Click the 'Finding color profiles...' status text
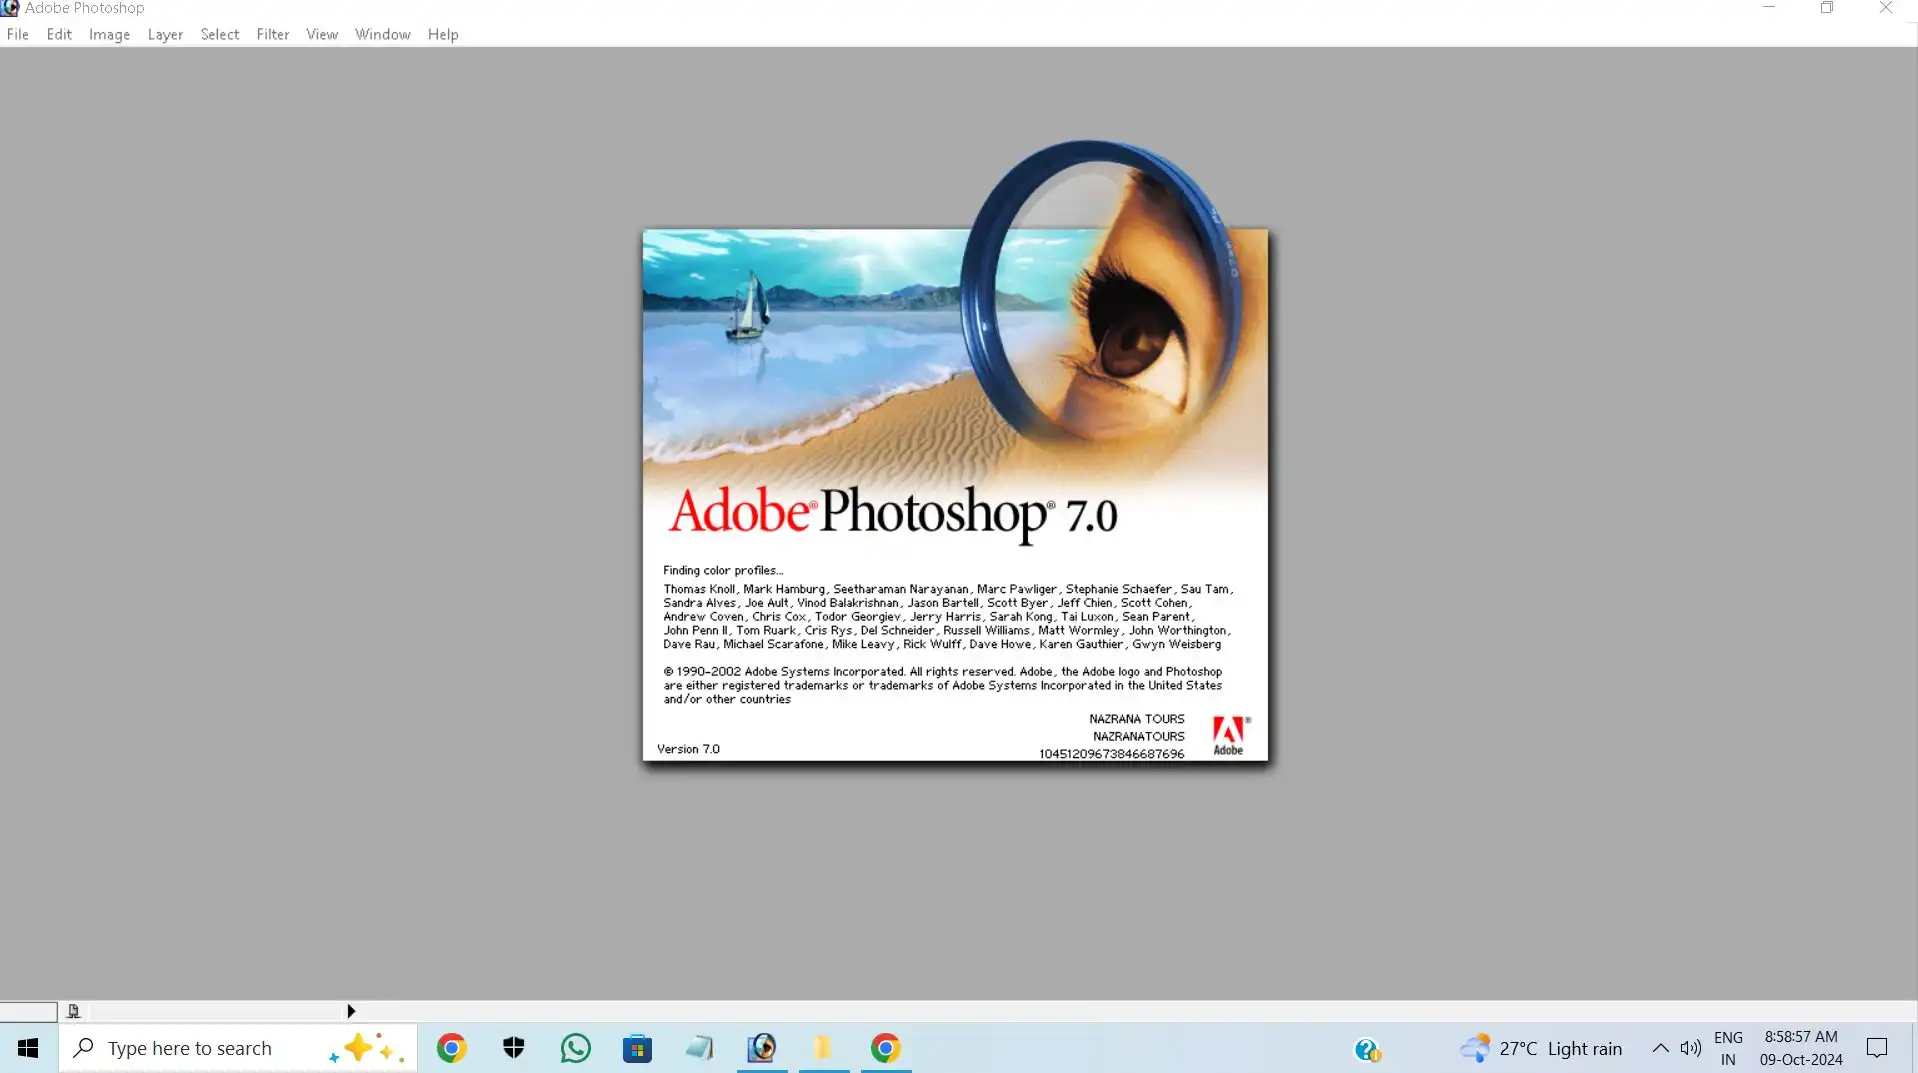This screenshot has width=1918, height=1073. pyautogui.click(x=723, y=570)
